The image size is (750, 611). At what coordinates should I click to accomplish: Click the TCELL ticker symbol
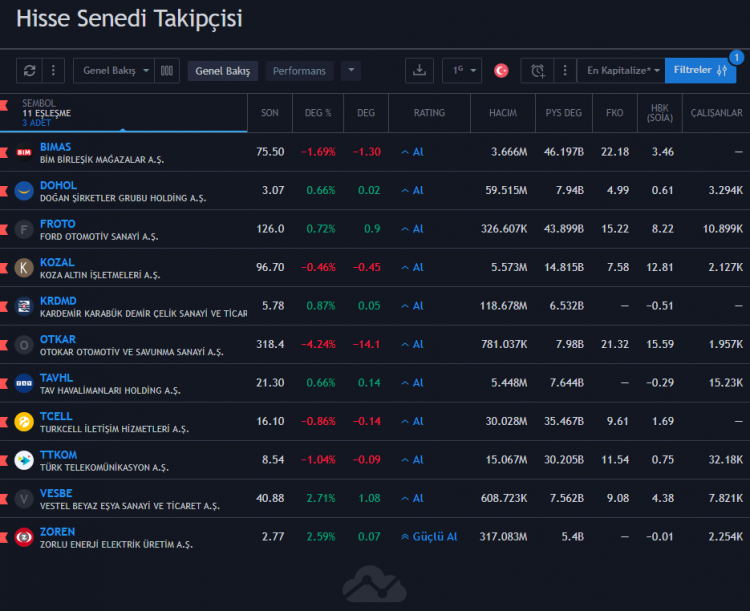click(x=56, y=416)
